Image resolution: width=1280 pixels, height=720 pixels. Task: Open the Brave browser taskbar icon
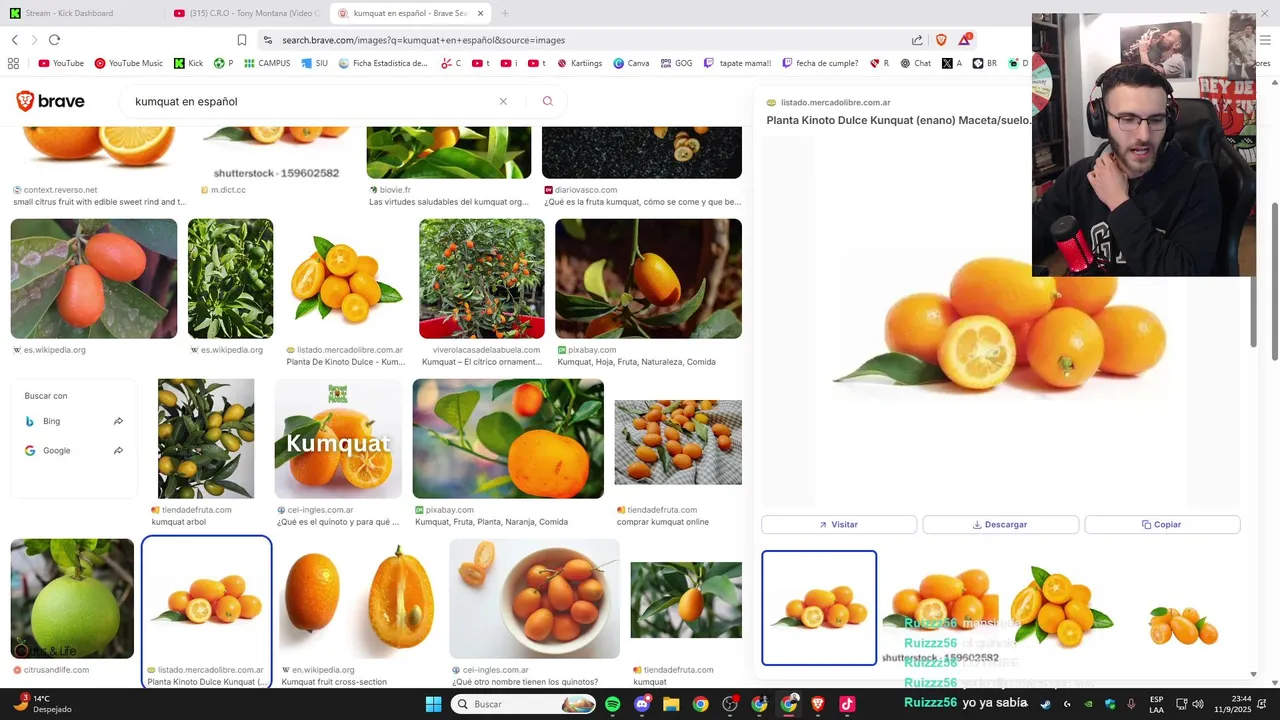click(818, 704)
